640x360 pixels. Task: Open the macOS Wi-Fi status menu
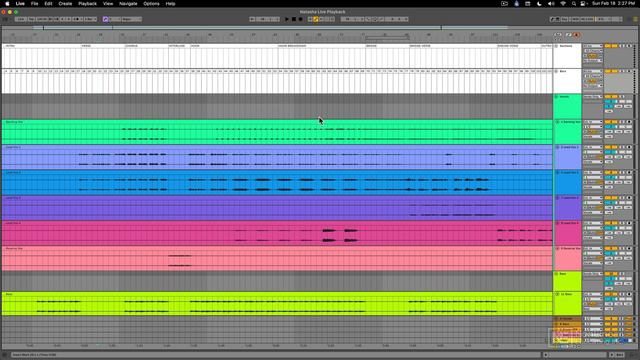(x=563, y=4)
